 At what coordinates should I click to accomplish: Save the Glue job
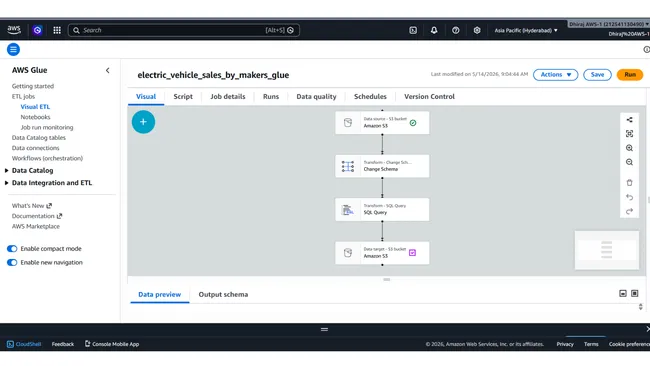pyautogui.click(x=597, y=75)
